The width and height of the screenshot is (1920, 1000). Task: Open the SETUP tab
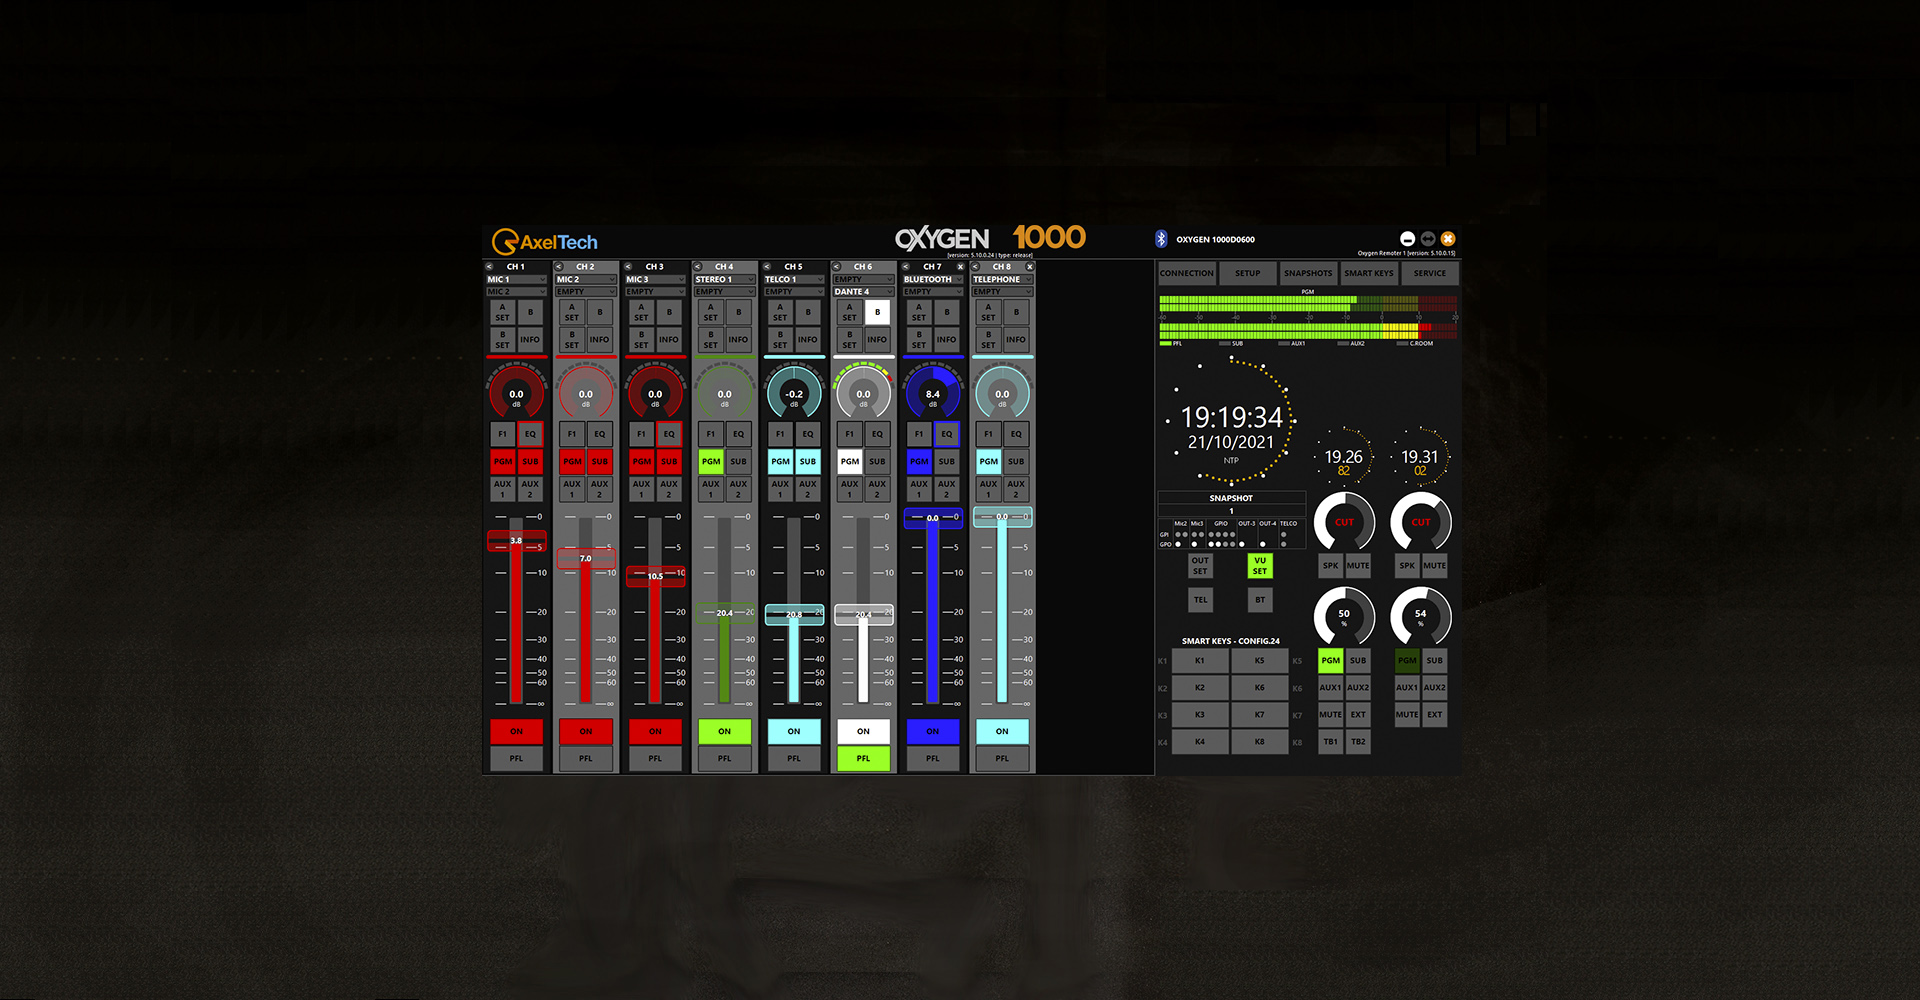1248,273
